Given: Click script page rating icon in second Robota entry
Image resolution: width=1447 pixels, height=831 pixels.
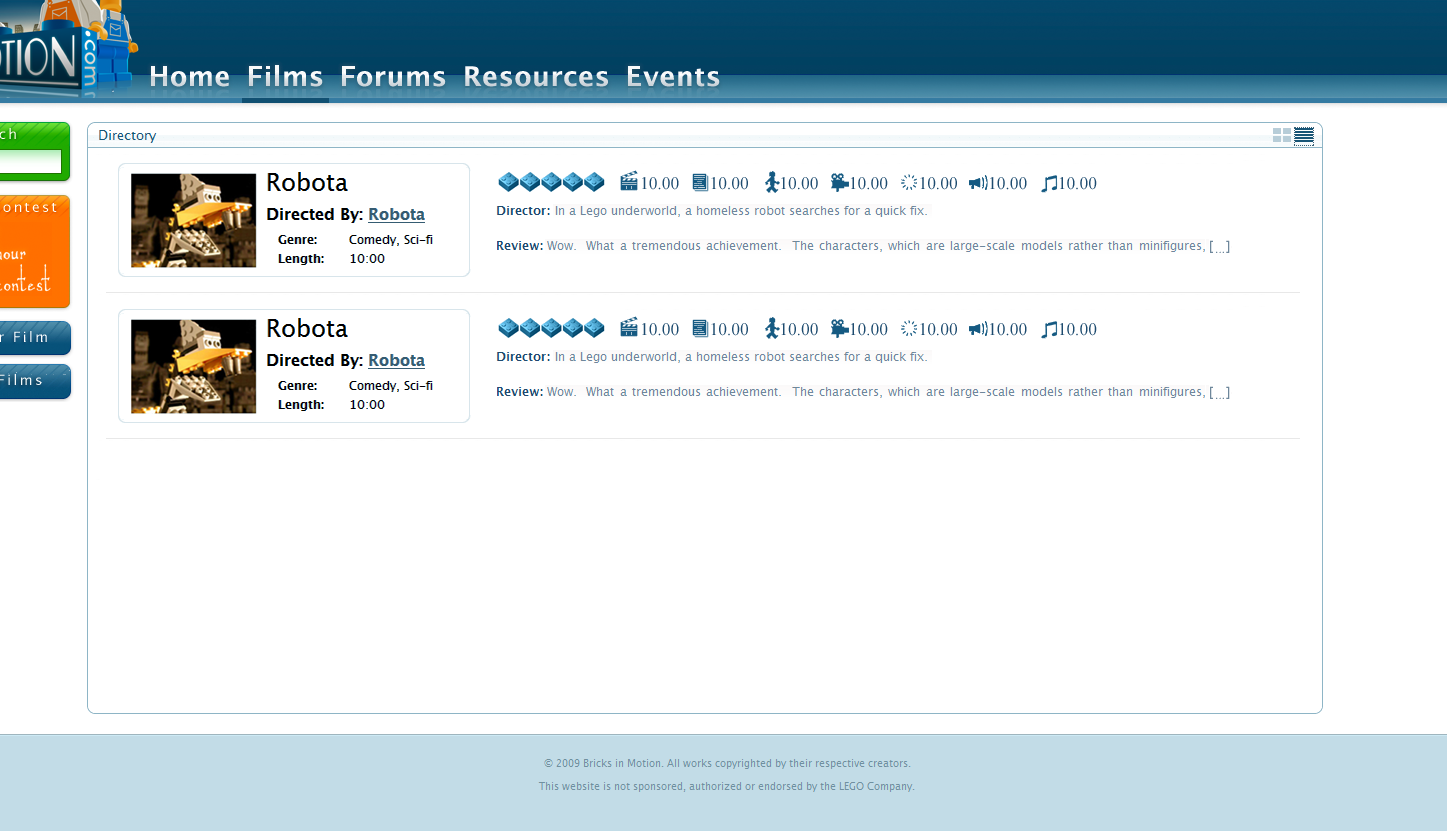Looking at the screenshot, I should point(700,328).
